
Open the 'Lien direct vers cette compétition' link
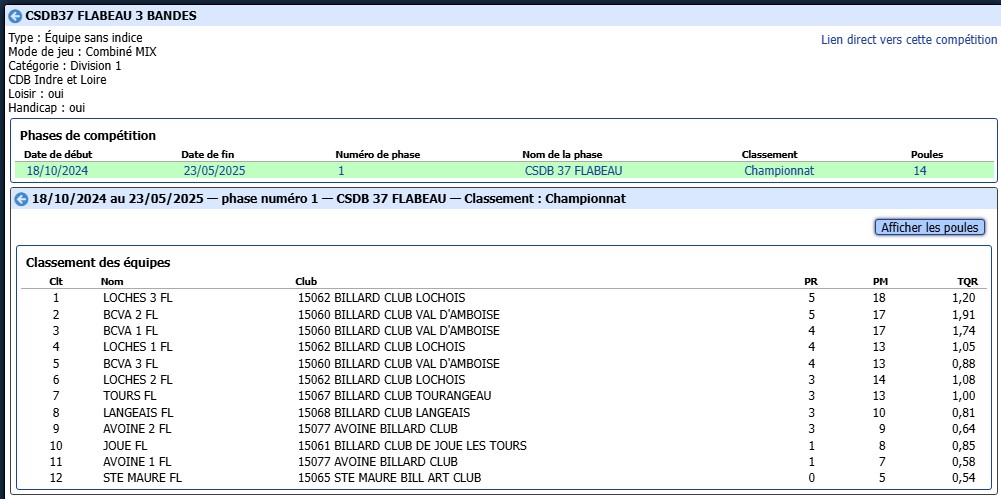click(x=909, y=40)
